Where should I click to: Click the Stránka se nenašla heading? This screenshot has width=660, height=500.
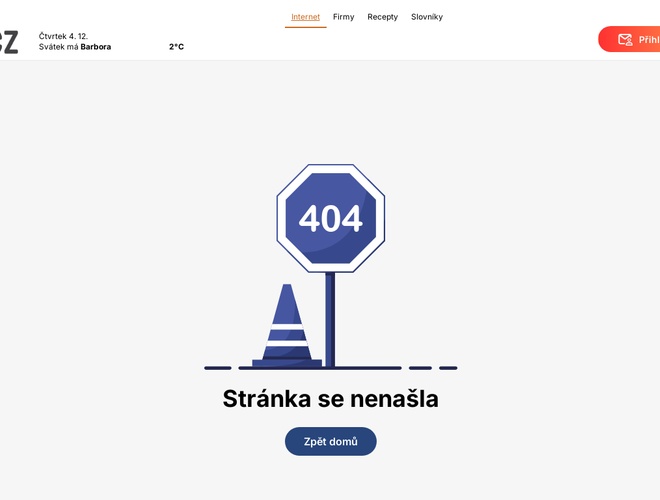[x=330, y=399]
